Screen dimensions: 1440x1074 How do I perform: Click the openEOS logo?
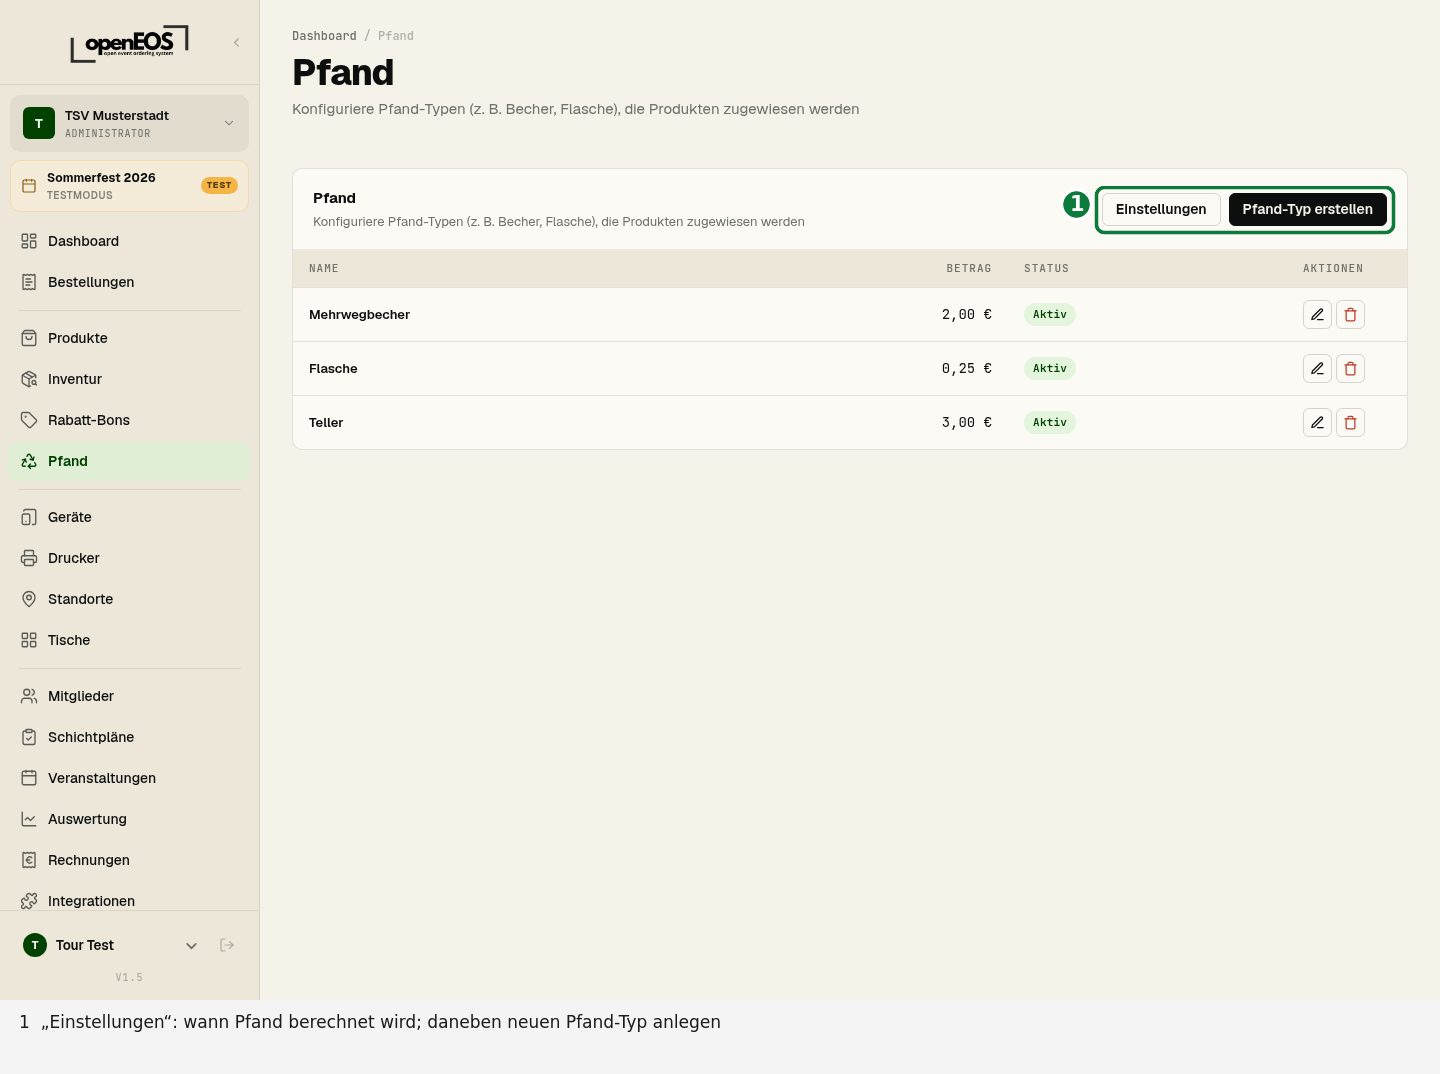(129, 44)
